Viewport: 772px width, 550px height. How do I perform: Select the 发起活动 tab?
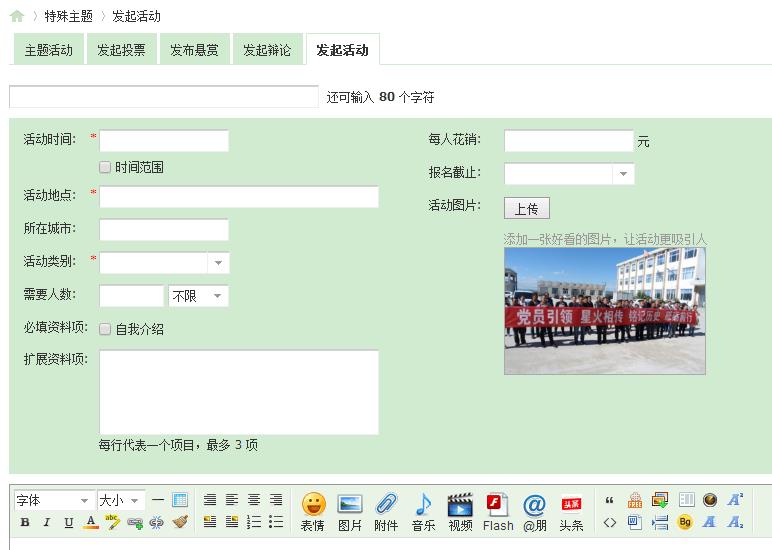click(x=343, y=49)
